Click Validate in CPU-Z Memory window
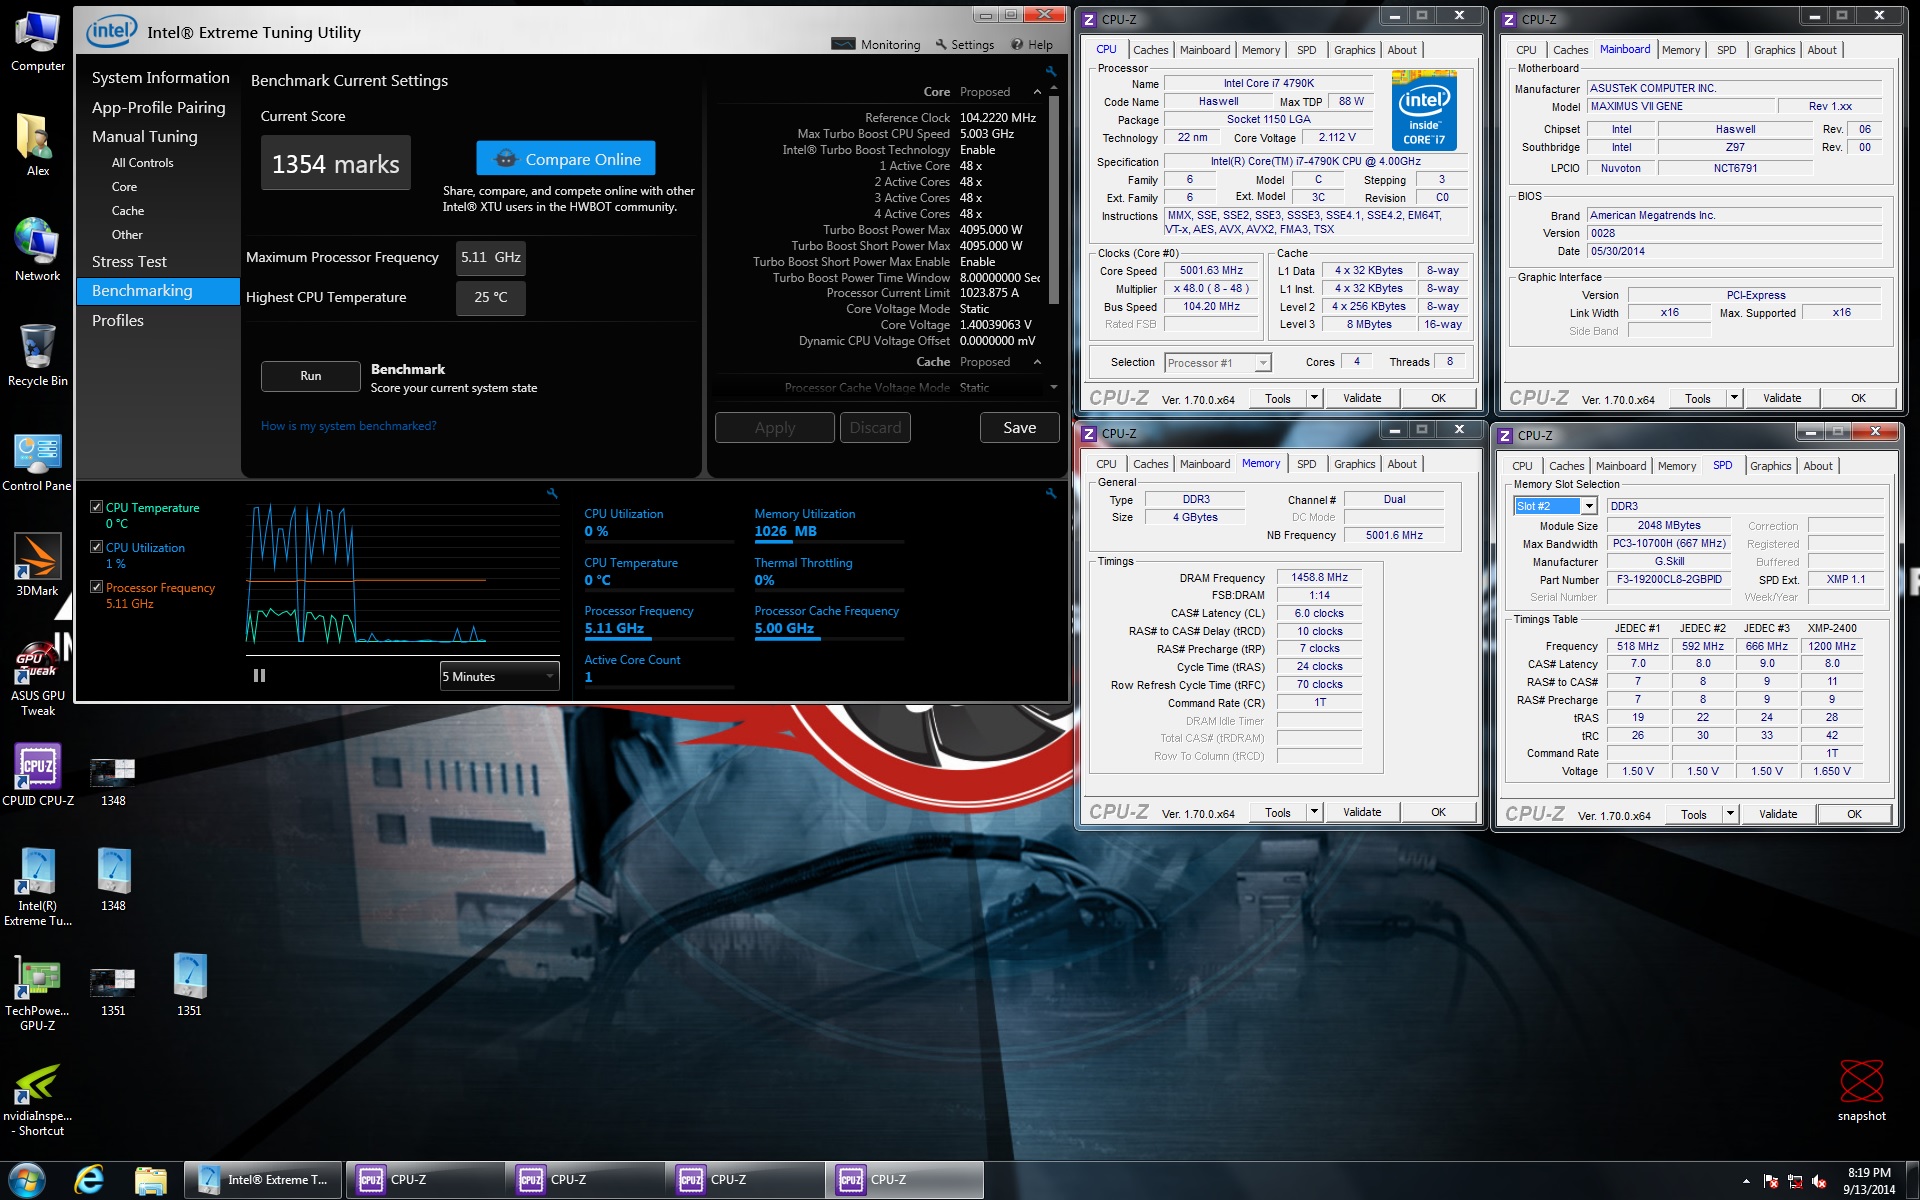1920x1200 pixels. coord(1361,812)
